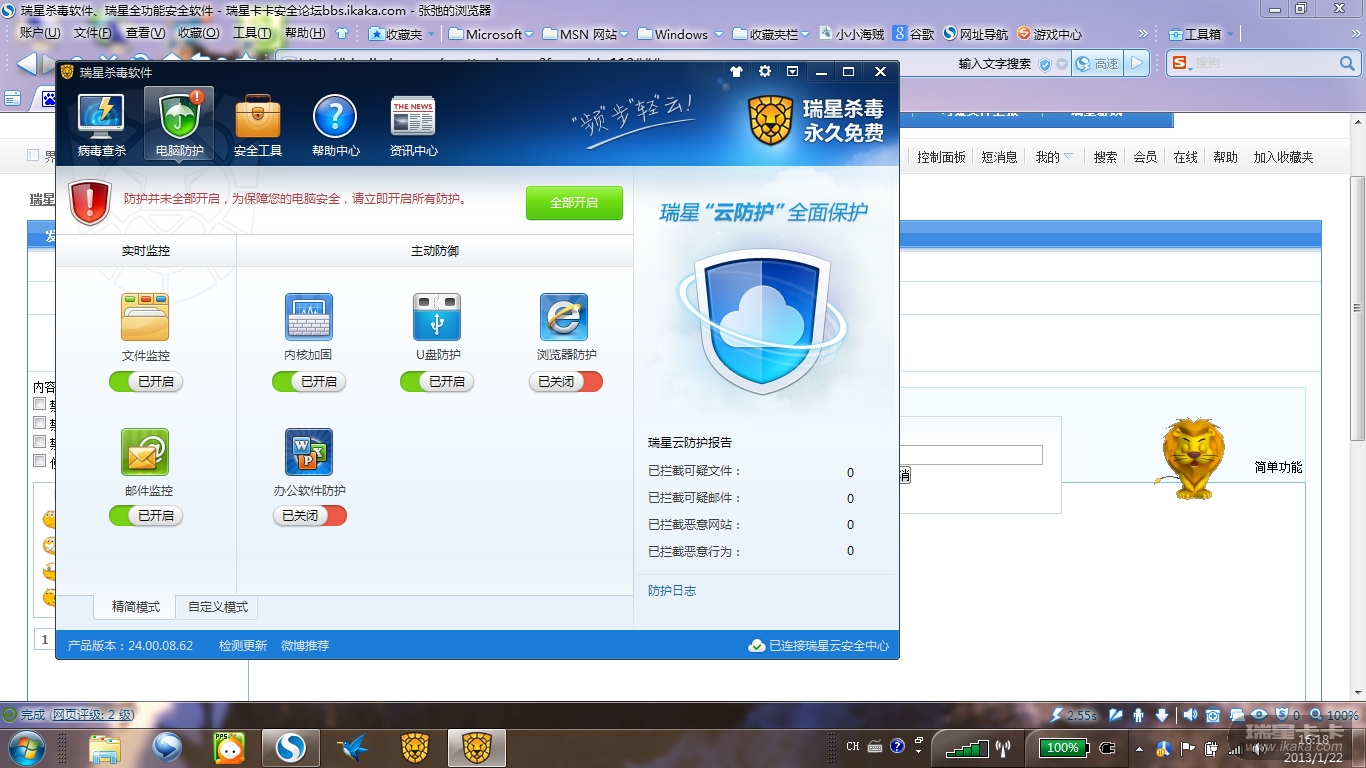Open Windows Explorer from the taskbar
Image resolution: width=1366 pixels, height=768 pixels.
click(x=105, y=747)
